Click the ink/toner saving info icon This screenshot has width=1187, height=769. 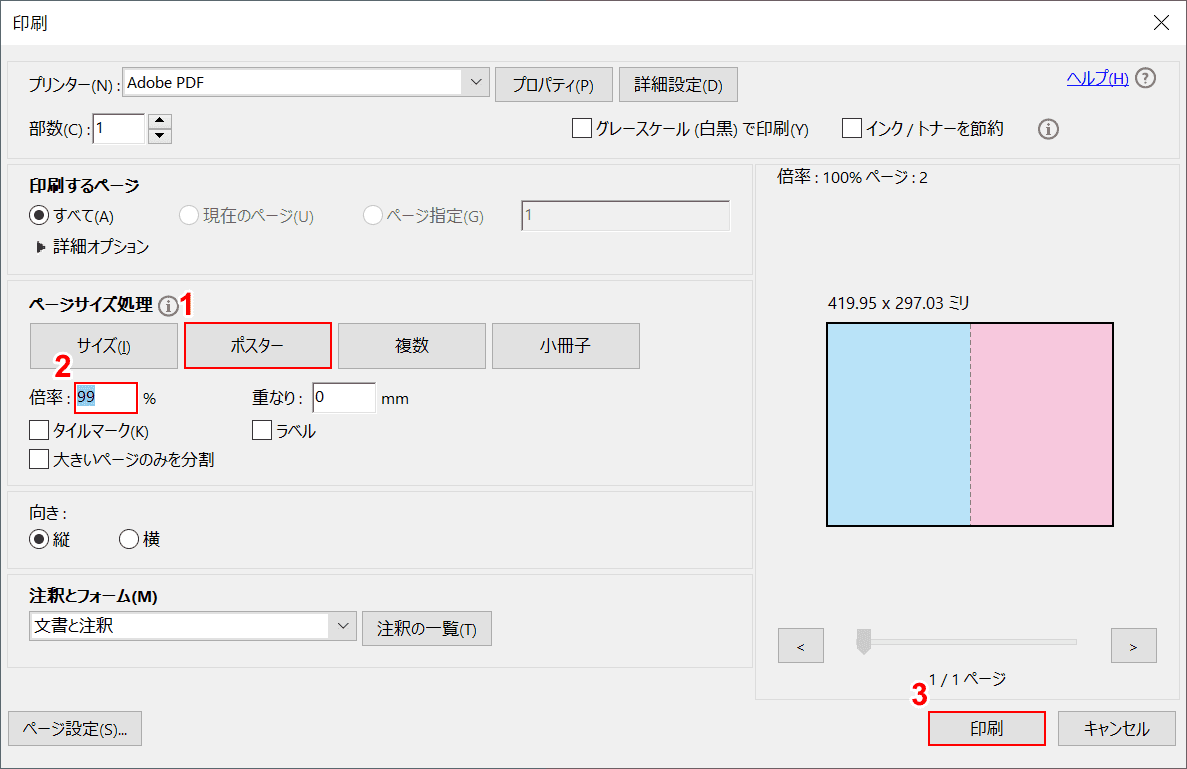(x=1048, y=129)
